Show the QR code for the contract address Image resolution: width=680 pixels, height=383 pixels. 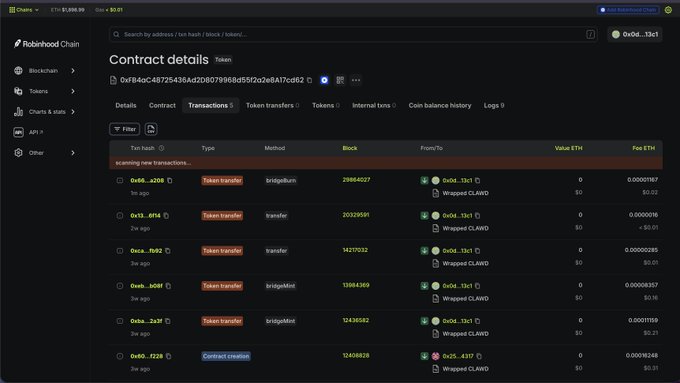pyautogui.click(x=340, y=80)
